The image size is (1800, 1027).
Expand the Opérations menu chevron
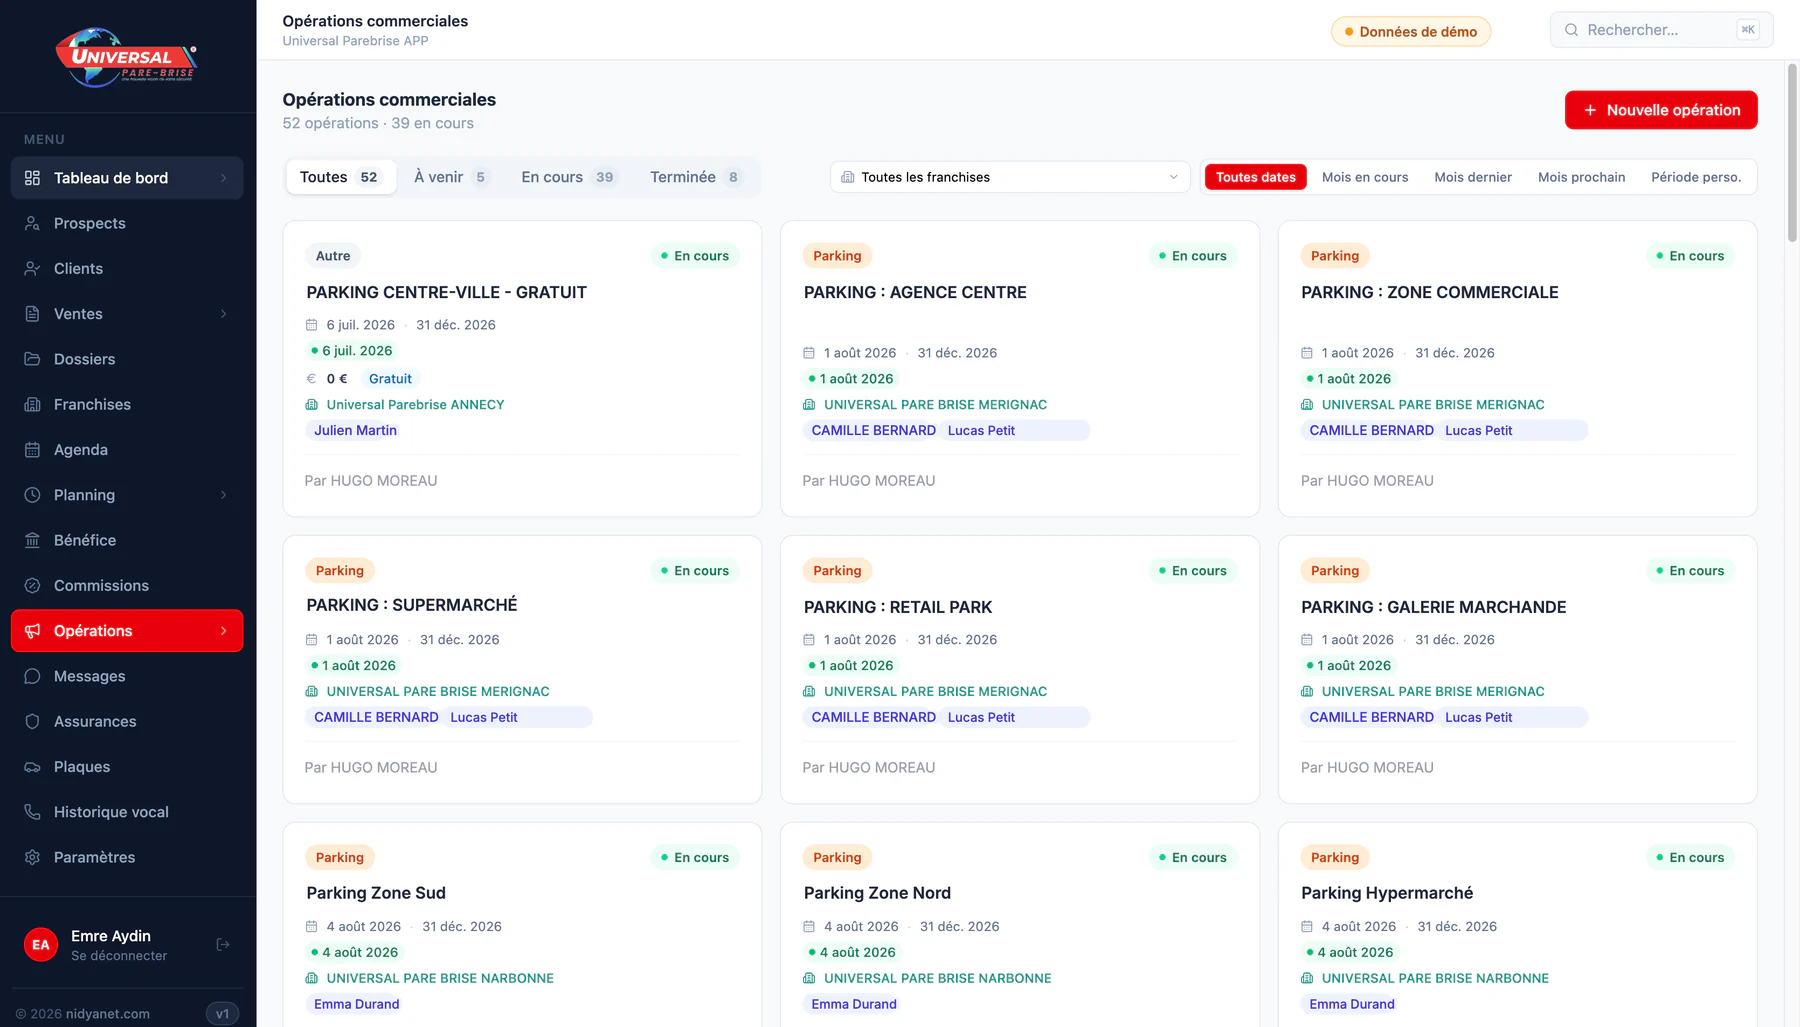[x=223, y=631]
